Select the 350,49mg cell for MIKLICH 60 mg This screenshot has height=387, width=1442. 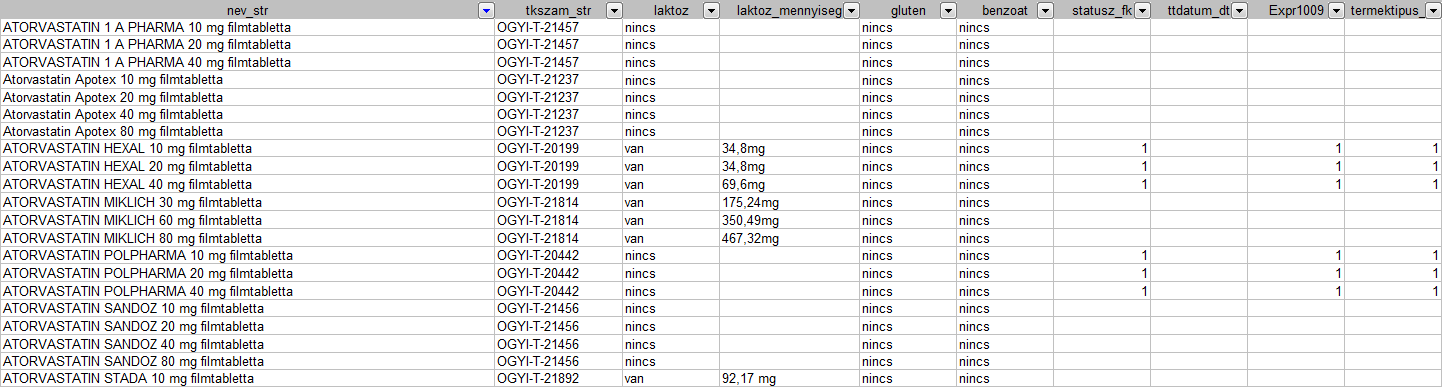788,220
